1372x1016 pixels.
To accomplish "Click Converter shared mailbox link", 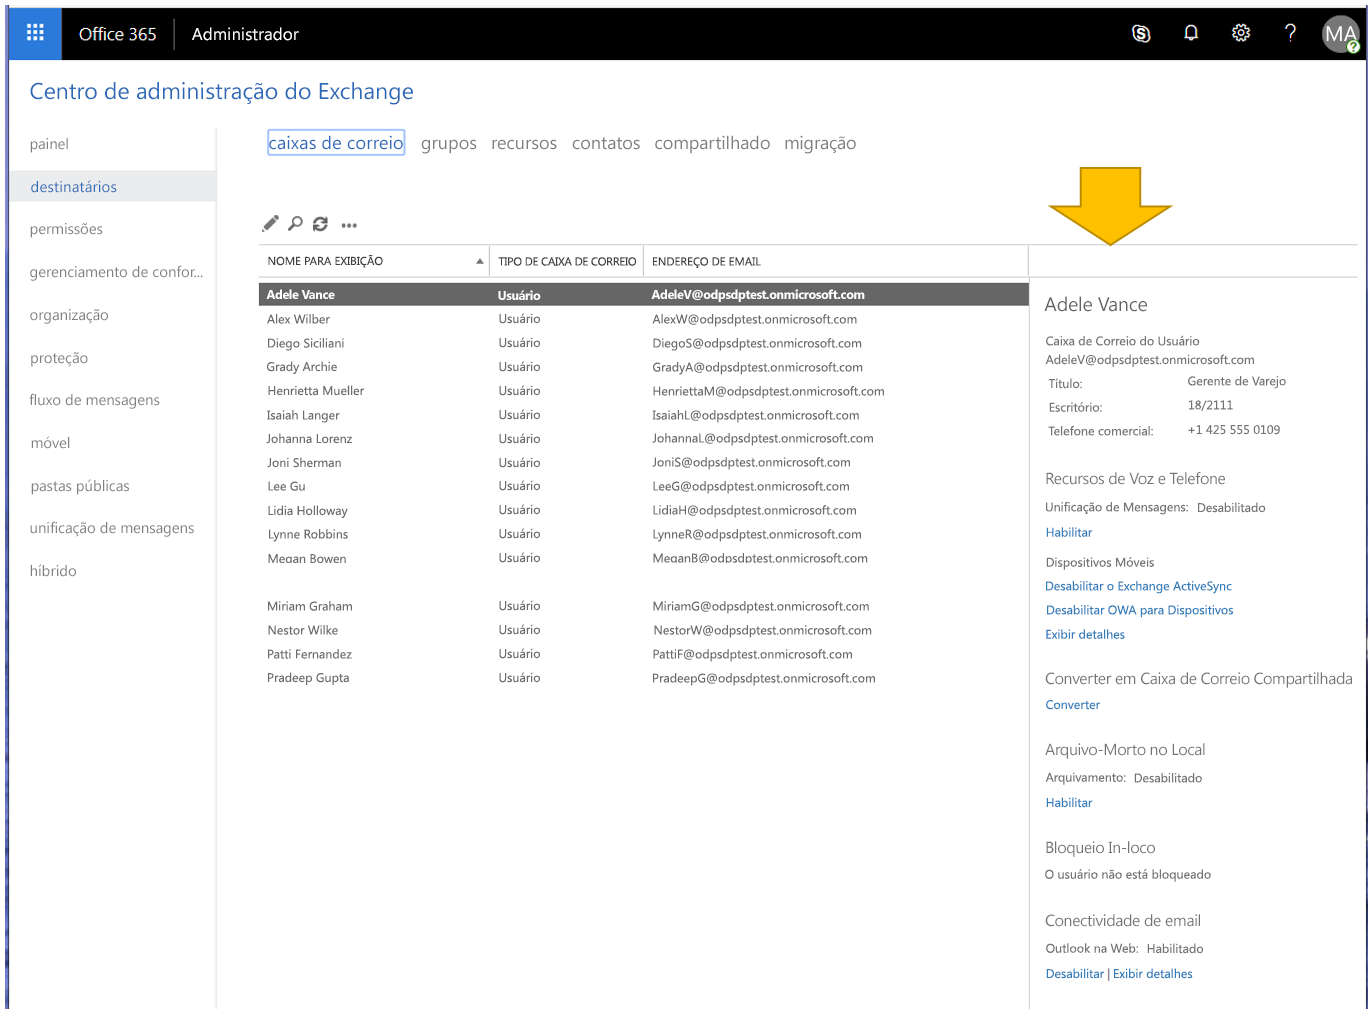I will [x=1072, y=704].
